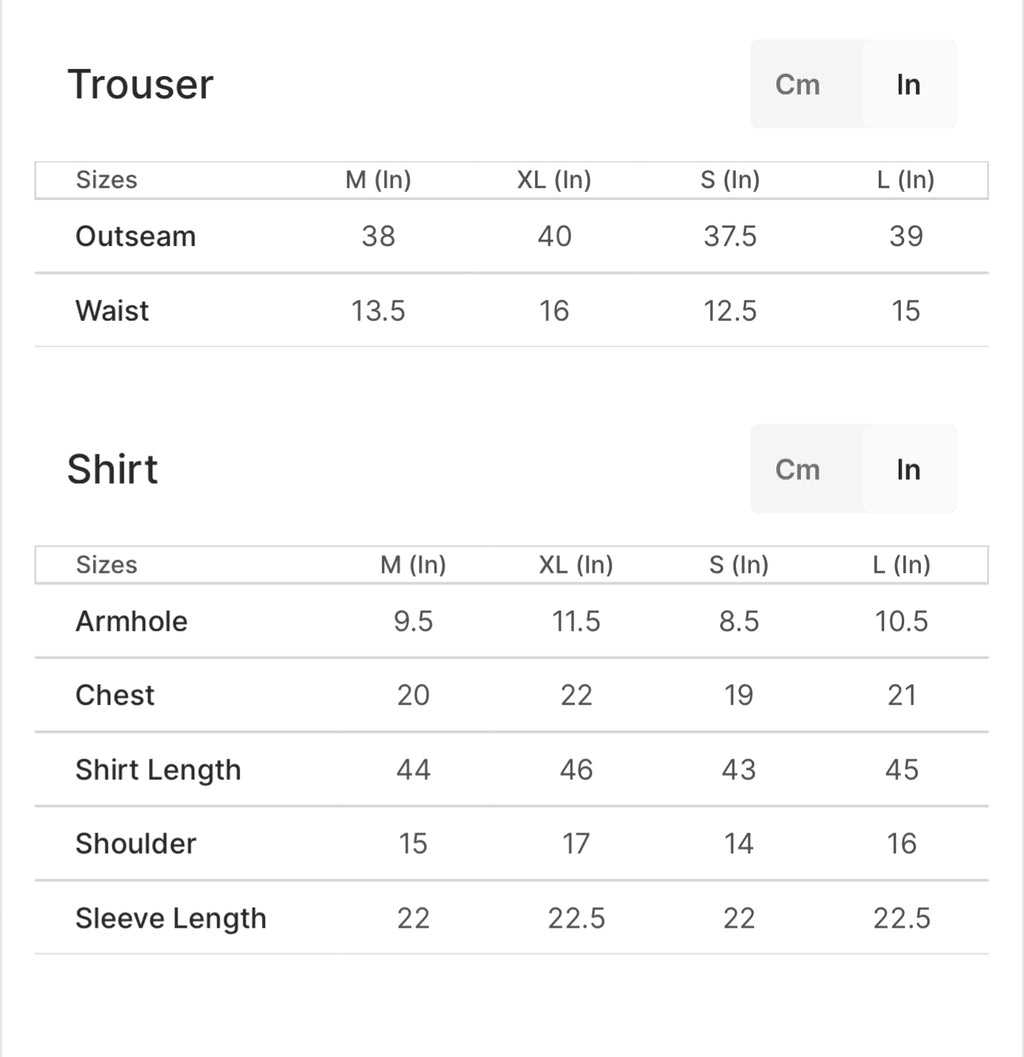1024x1057 pixels.
Task: Click the Waist row label
Action: pos(112,311)
